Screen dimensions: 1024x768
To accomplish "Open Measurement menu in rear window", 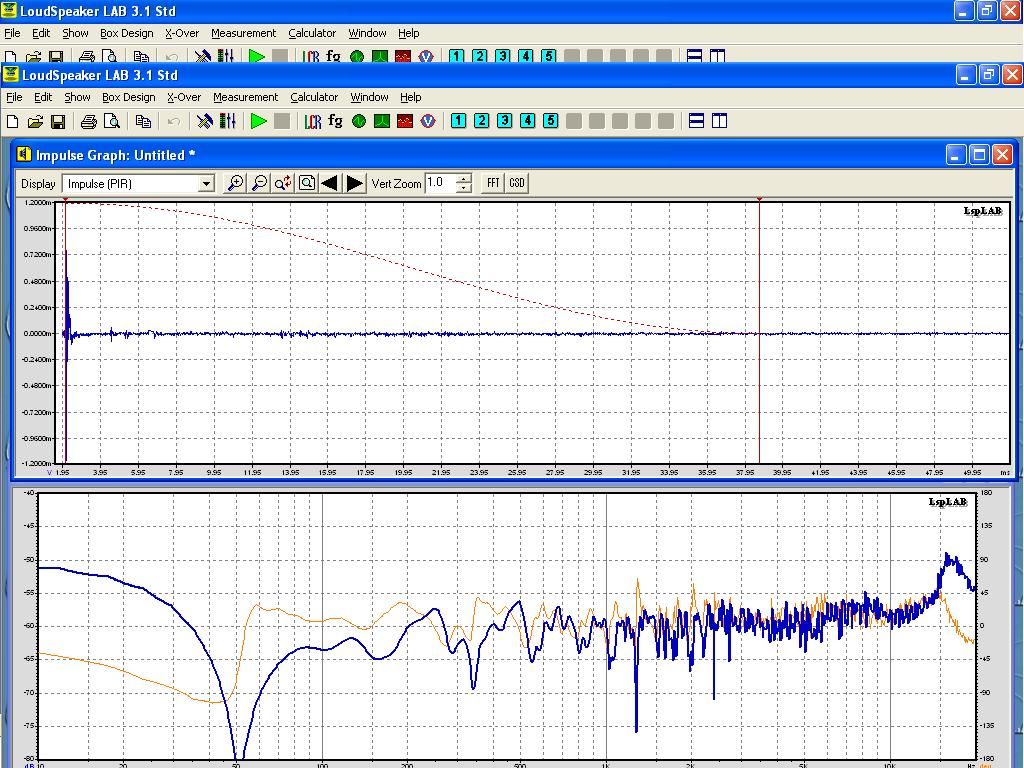I will click(244, 33).
